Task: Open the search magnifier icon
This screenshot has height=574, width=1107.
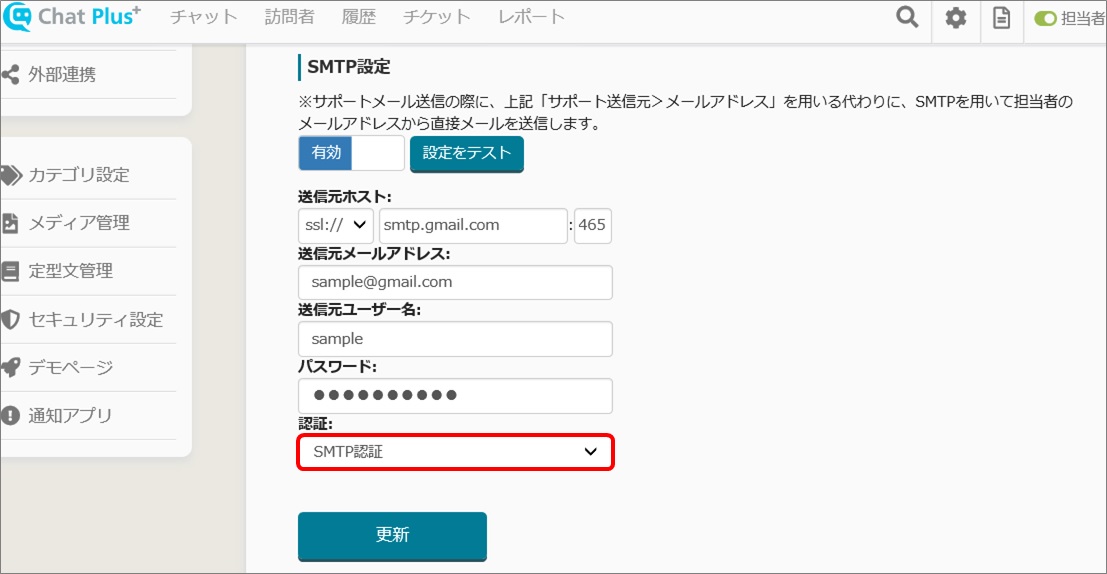Action: pyautogui.click(x=907, y=17)
